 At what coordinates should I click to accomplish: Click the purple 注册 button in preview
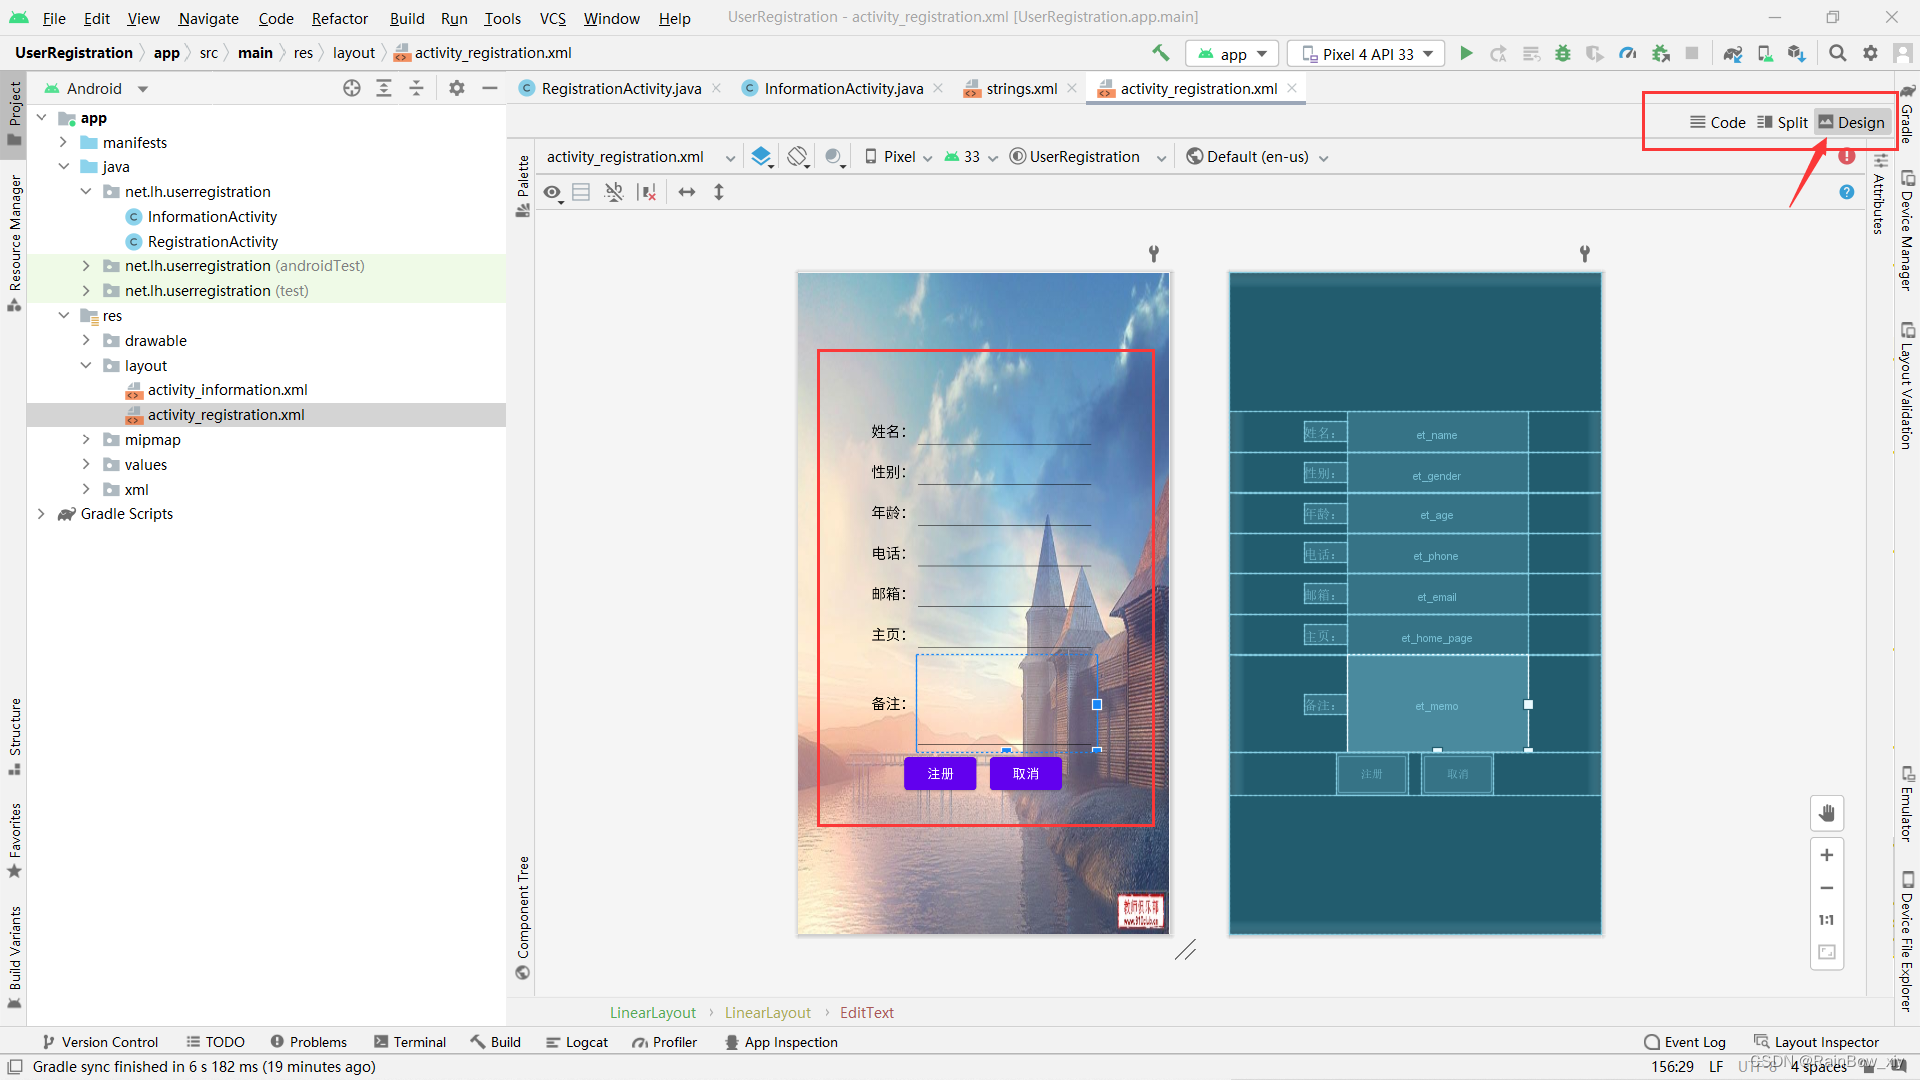click(x=940, y=774)
